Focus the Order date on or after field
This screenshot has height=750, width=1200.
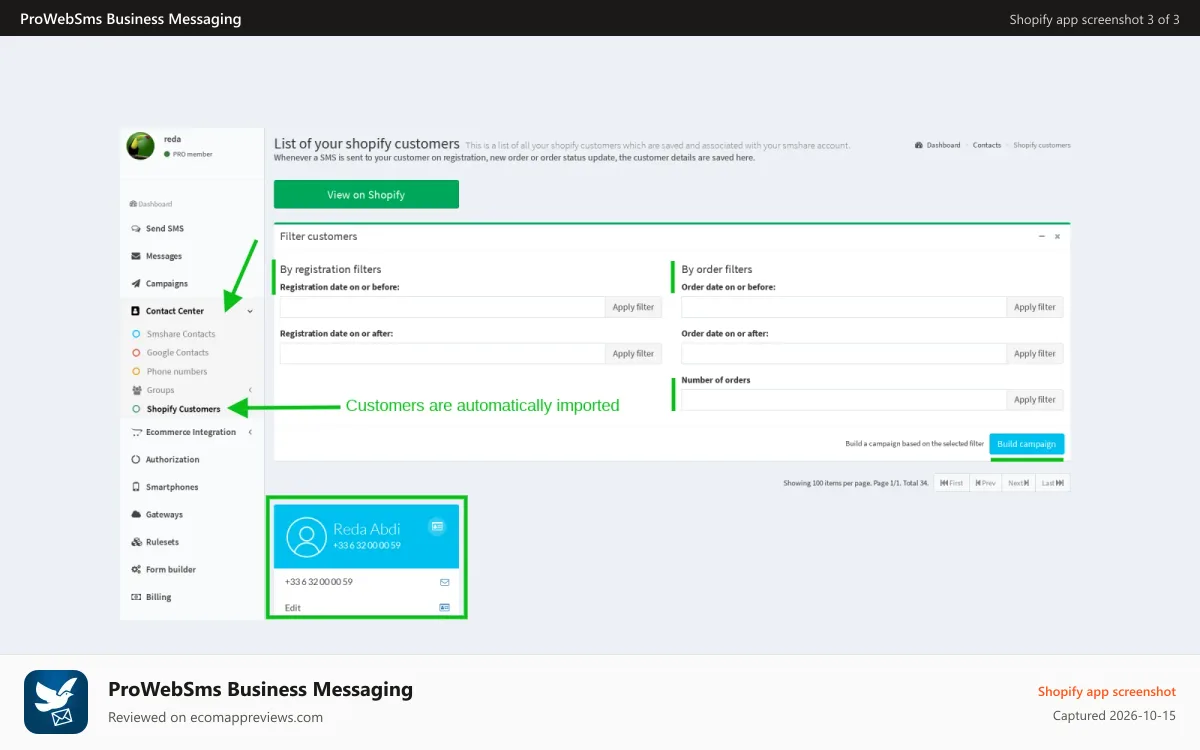[844, 353]
